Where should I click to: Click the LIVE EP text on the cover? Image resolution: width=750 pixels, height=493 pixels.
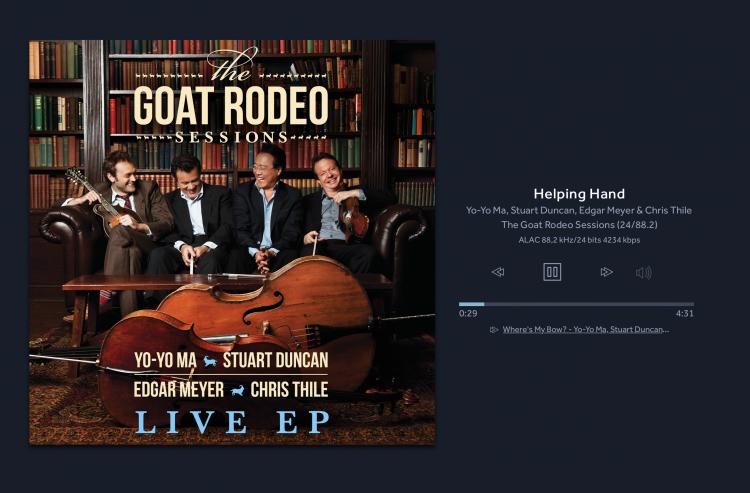click(x=232, y=422)
